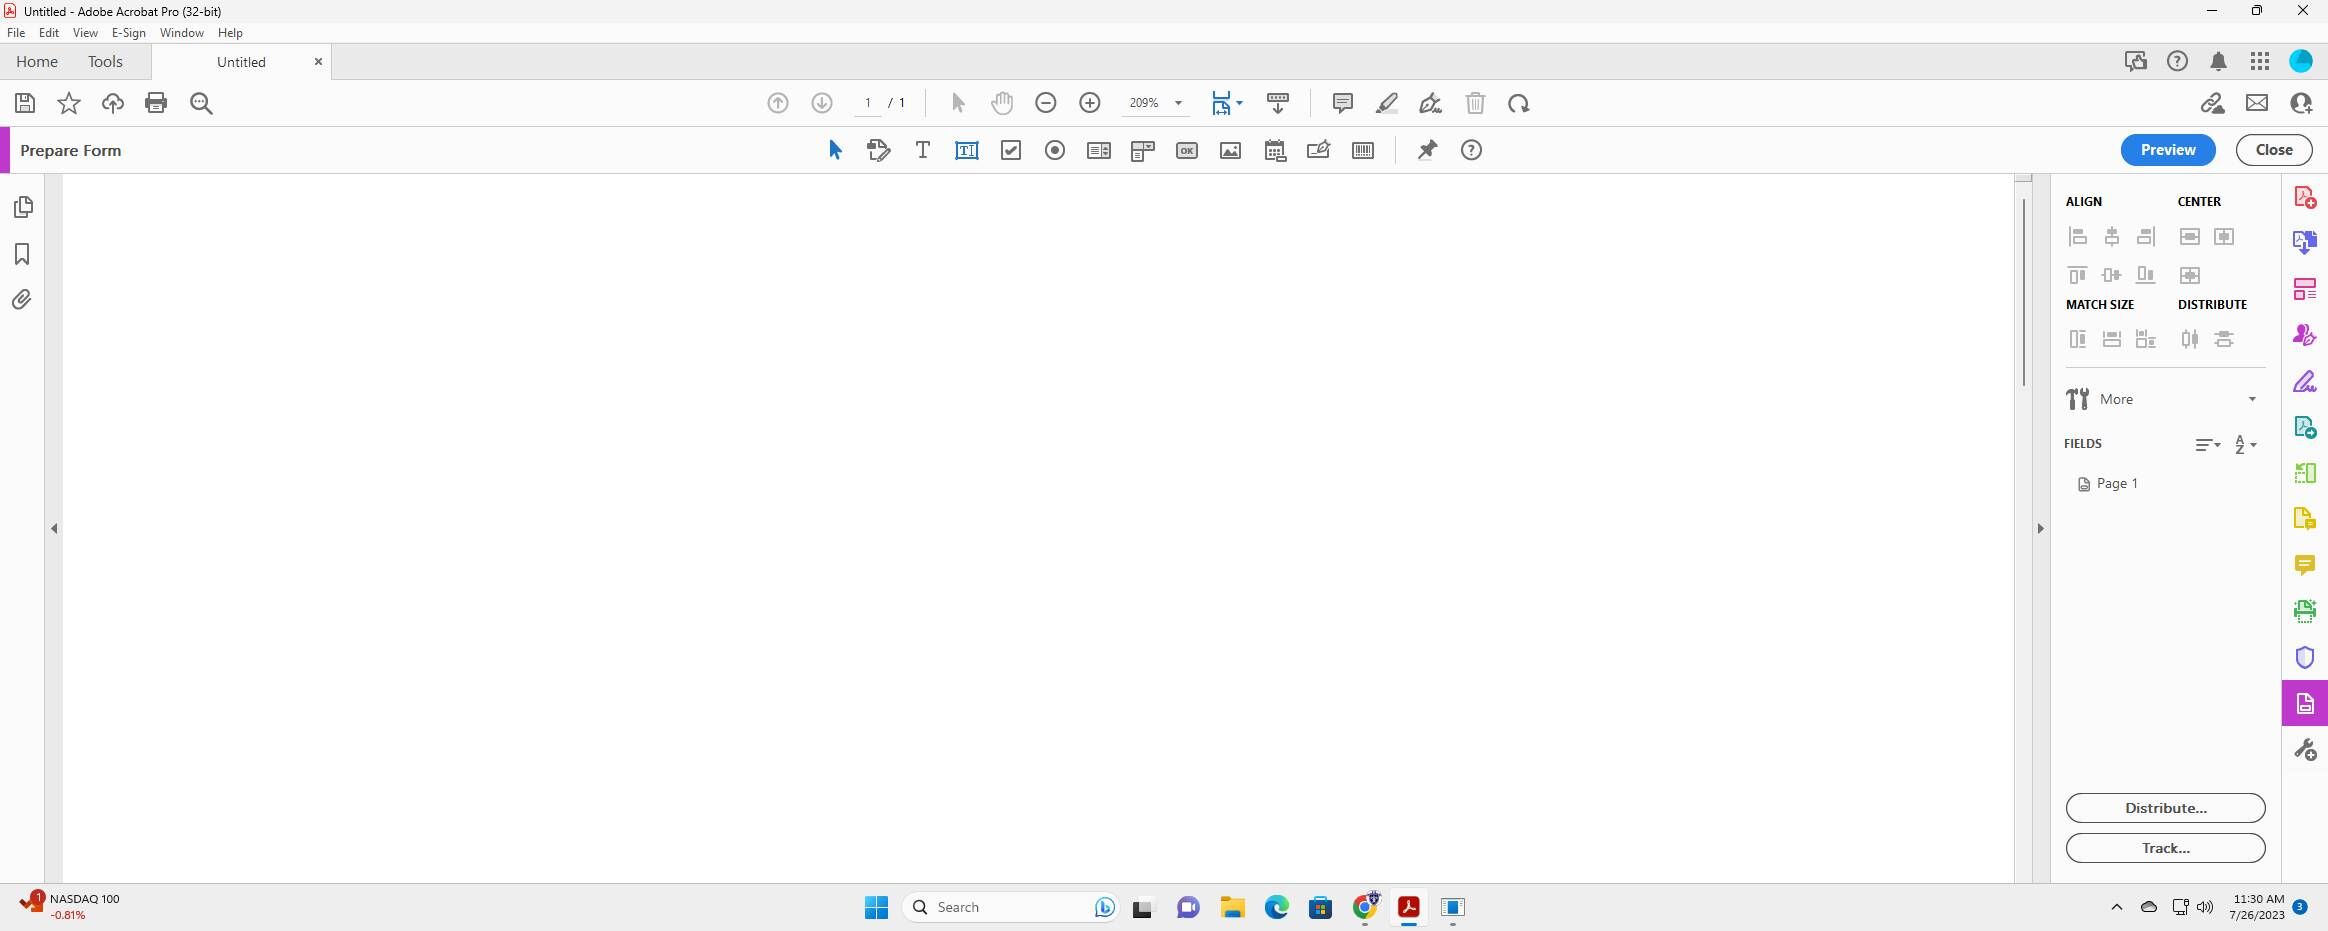Open bookmarks panel
The height and width of the screenshot is (931, 2328).
coord(22,254)
